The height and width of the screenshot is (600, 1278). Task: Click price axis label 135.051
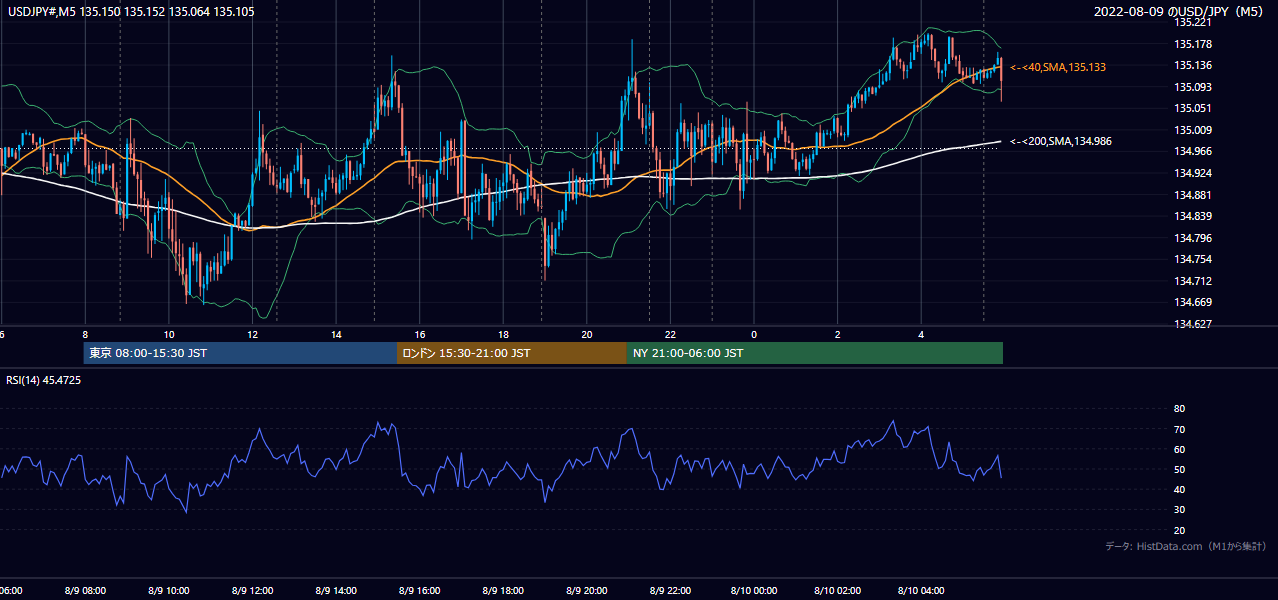1192,109
